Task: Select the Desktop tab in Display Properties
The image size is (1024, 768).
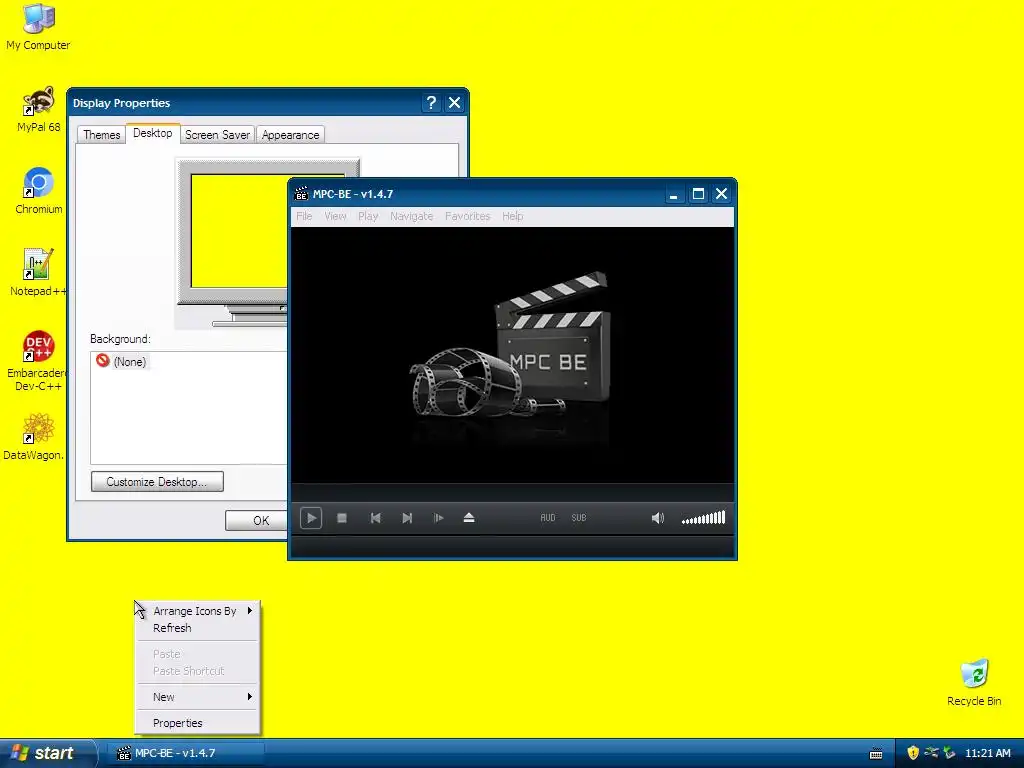Action: point(153,133)
